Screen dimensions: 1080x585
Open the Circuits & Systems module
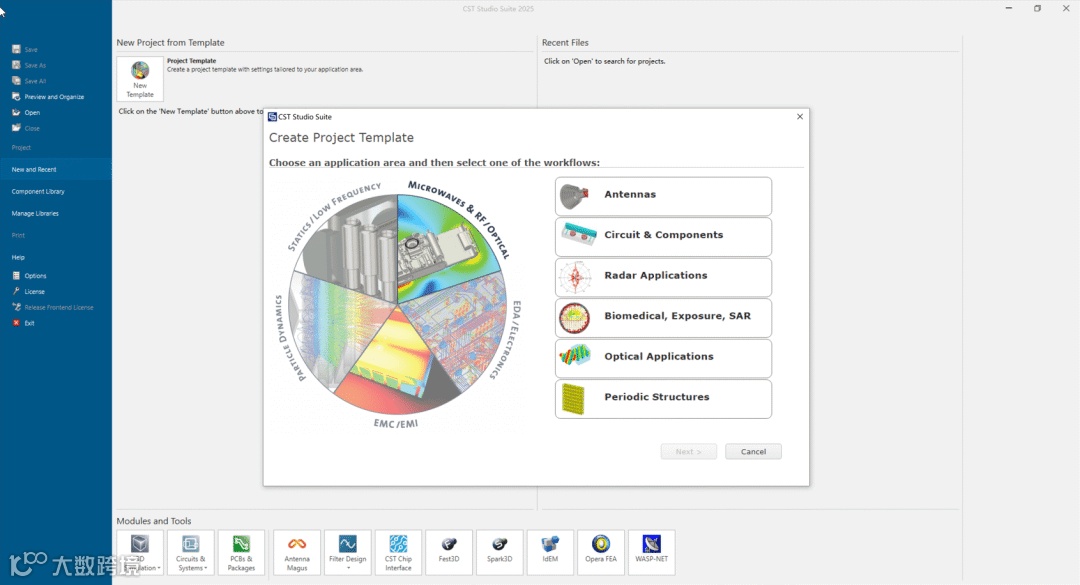tap(191, 553)
